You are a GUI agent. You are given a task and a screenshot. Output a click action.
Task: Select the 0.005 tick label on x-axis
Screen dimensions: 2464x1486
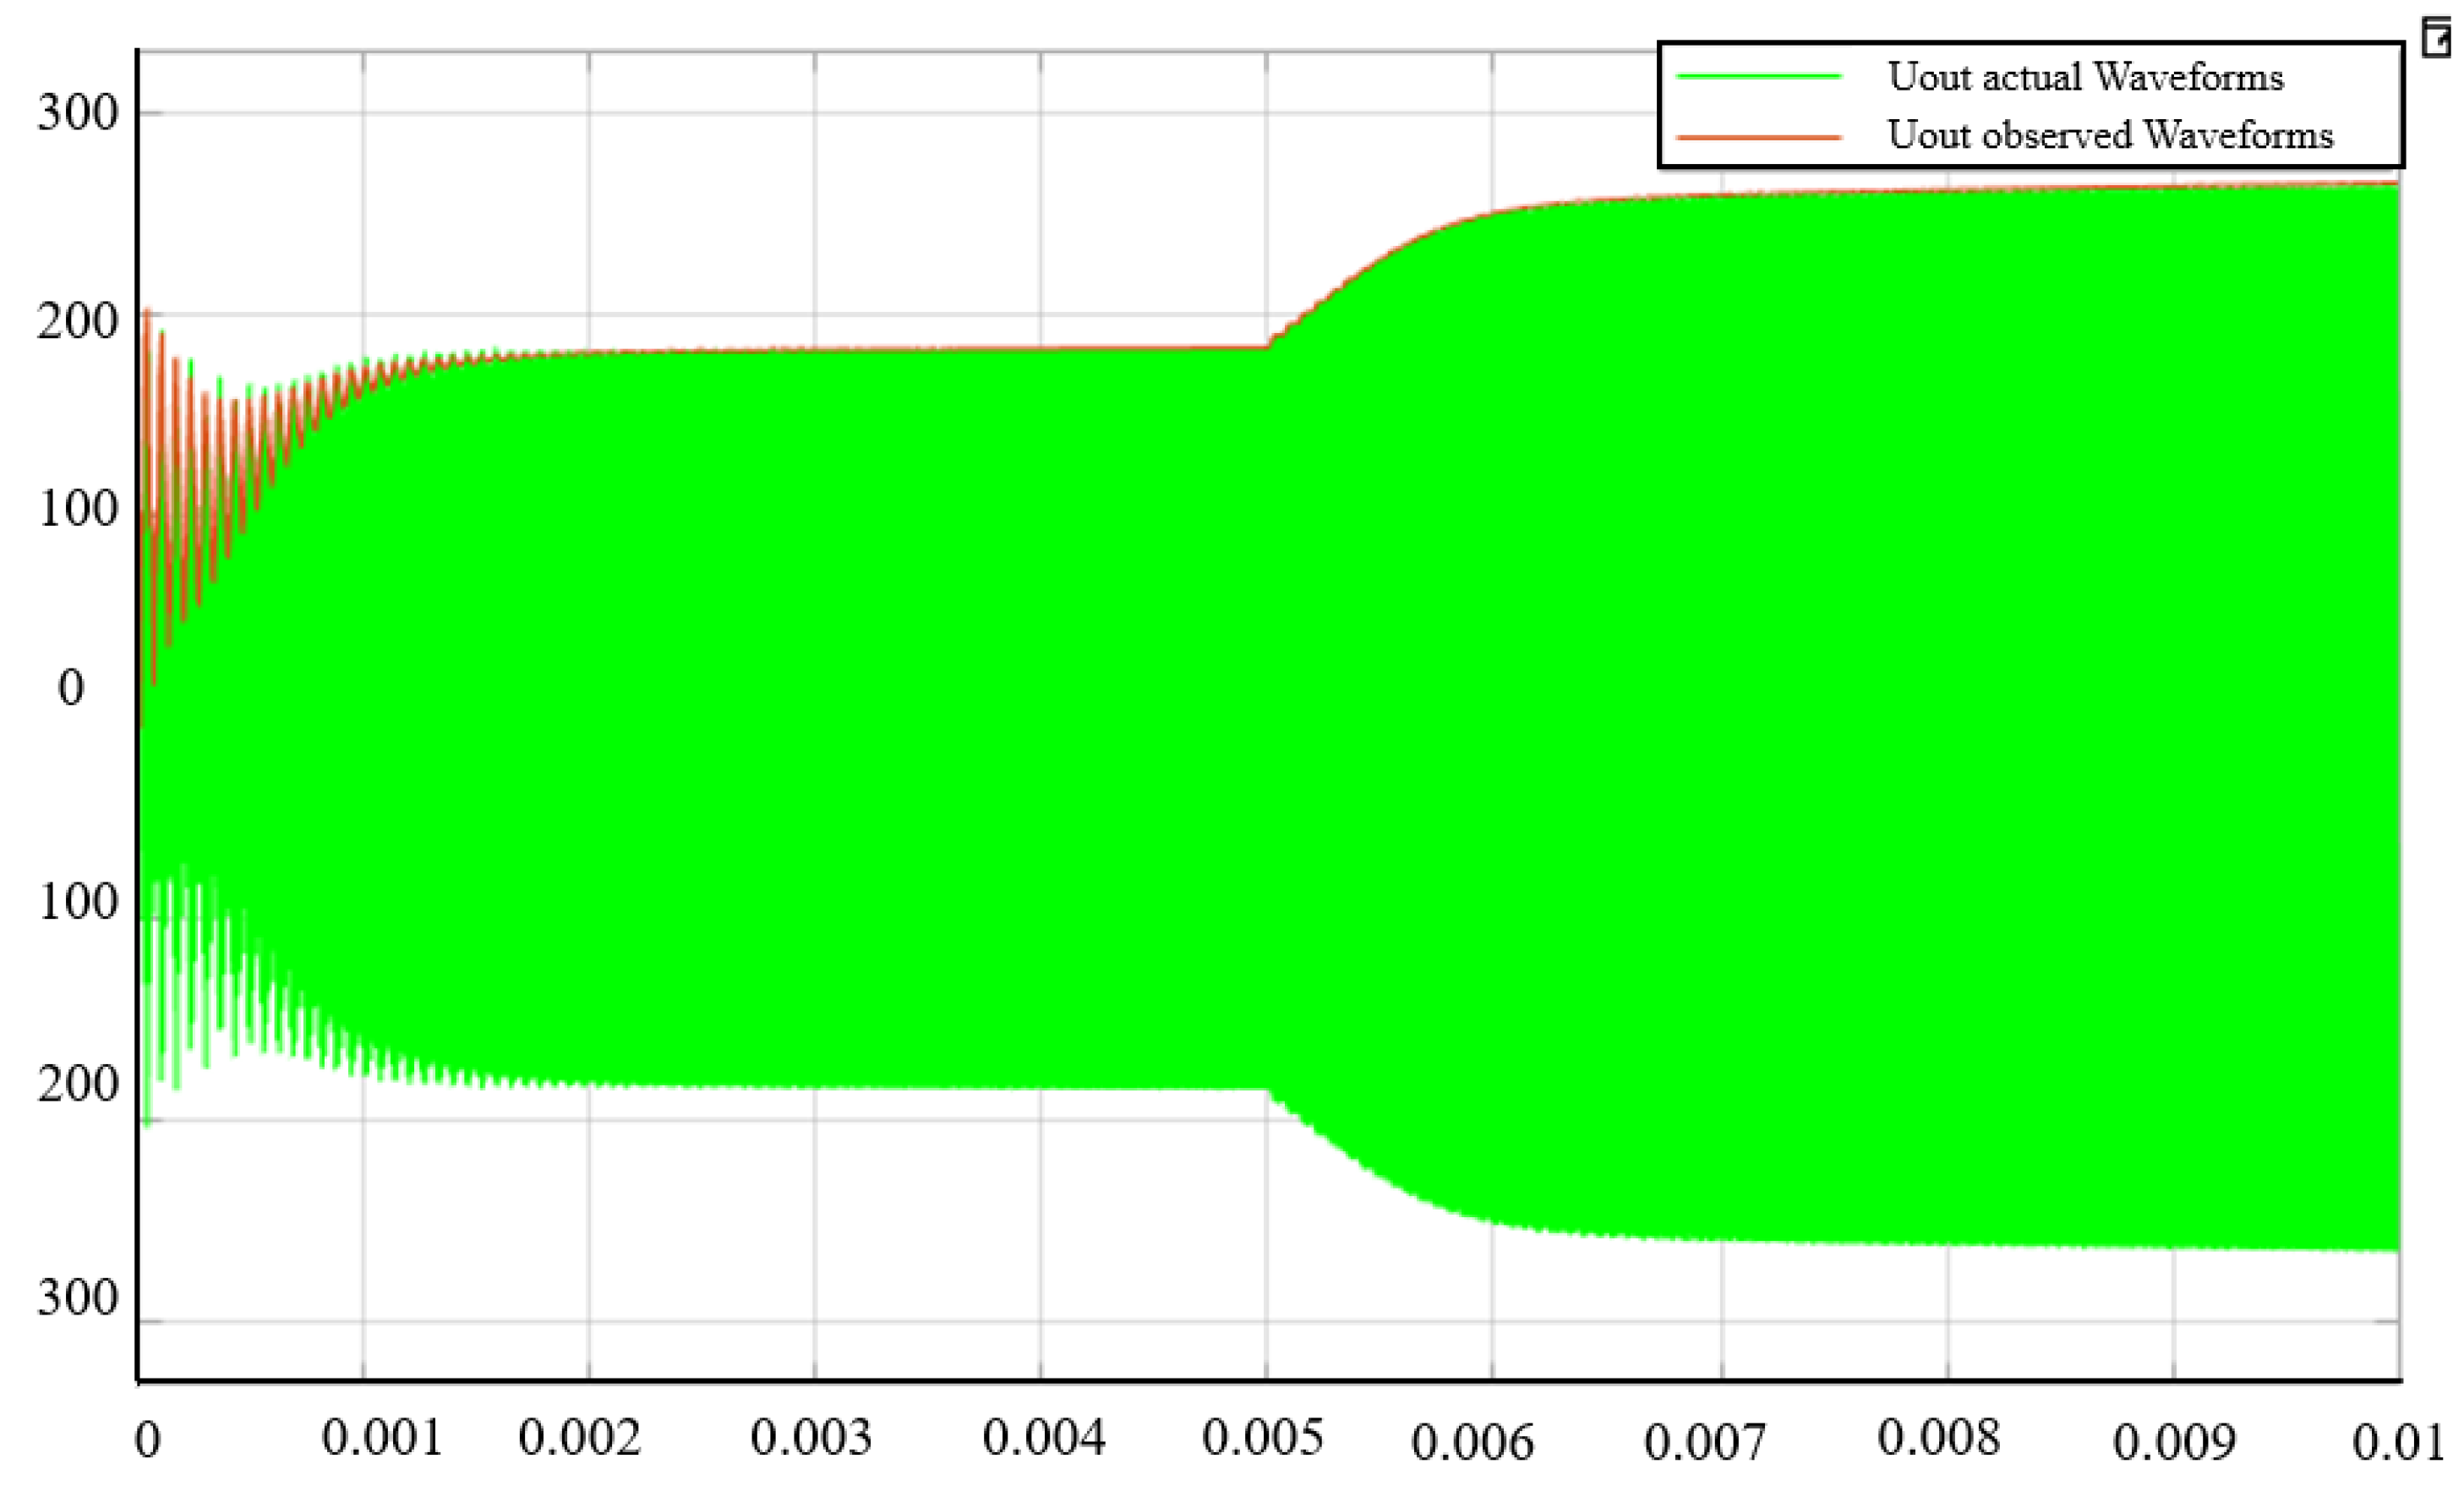[1262, 1438]
